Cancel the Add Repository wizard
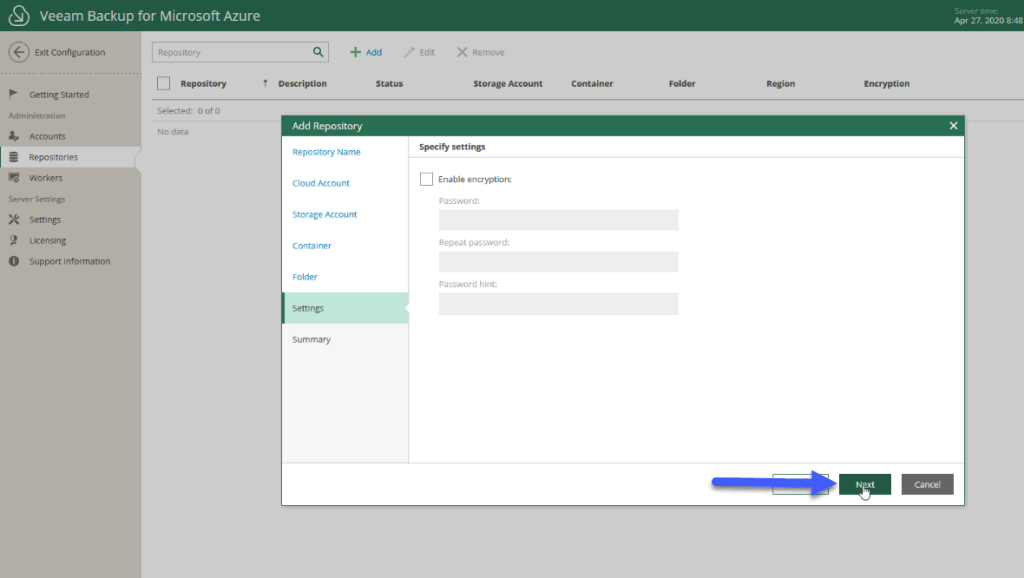The width and height of the screenshot is (1024, 578). (x=927, y=485)
